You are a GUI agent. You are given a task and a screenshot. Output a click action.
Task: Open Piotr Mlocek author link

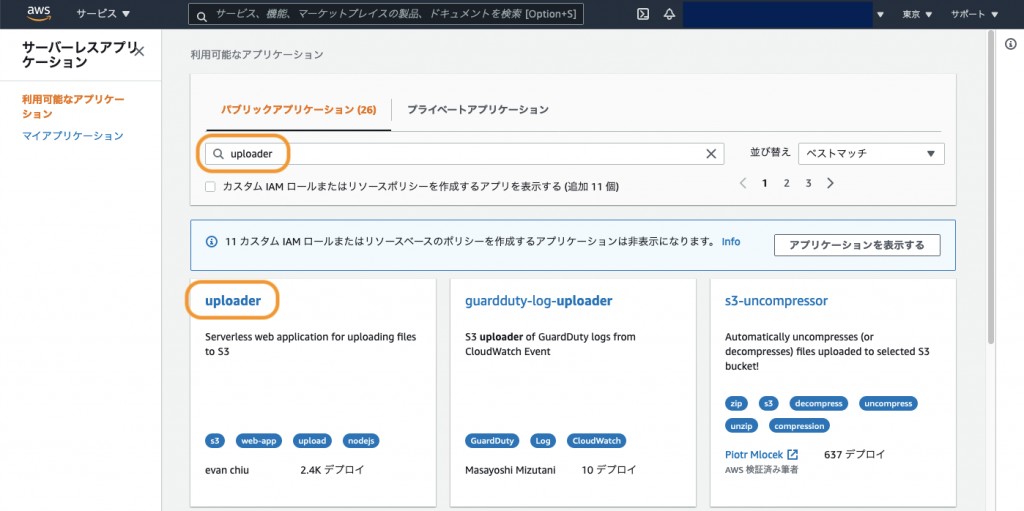(754, 454)
